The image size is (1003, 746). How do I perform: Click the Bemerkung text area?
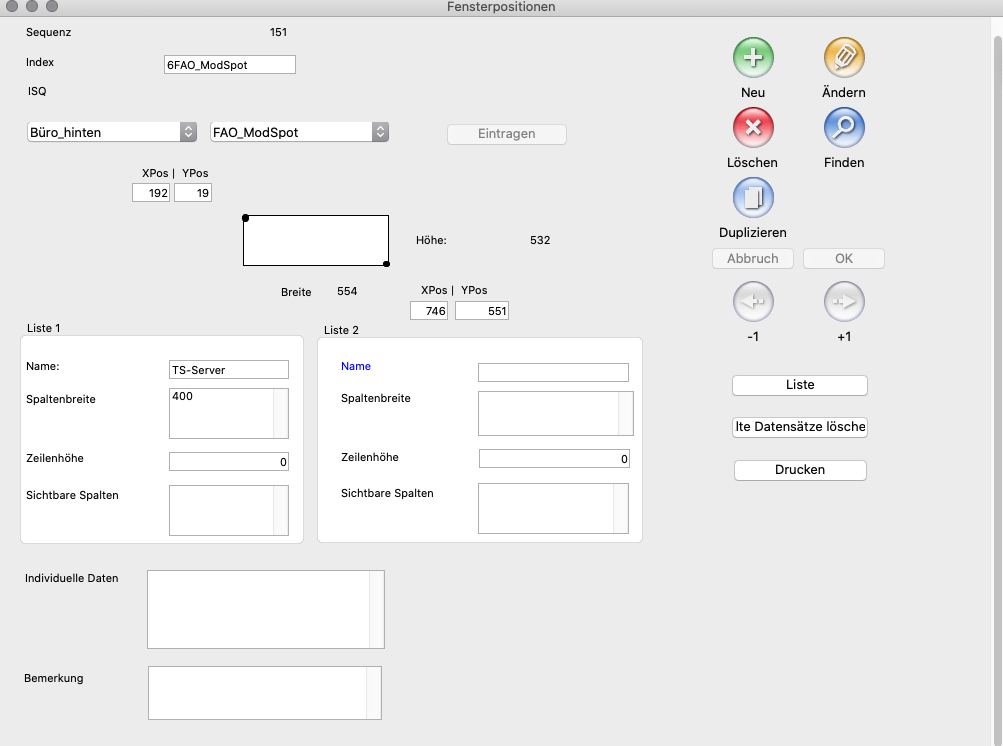click(258, 692)
